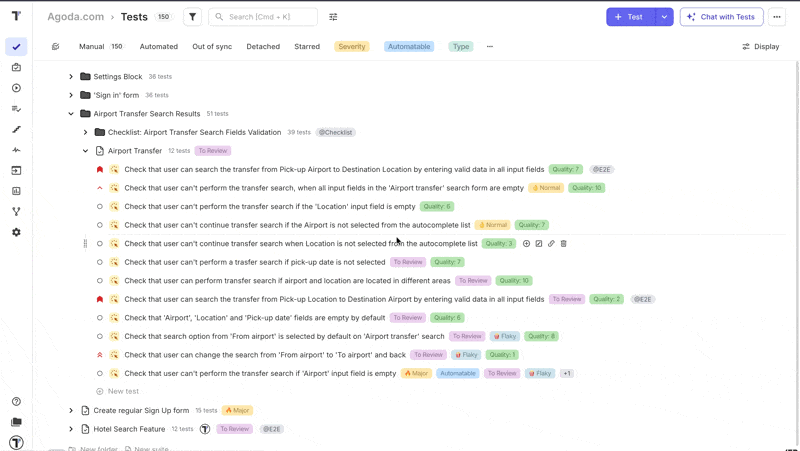Open the help question mark icon
The image size is (800, 451).
(16, 402)
